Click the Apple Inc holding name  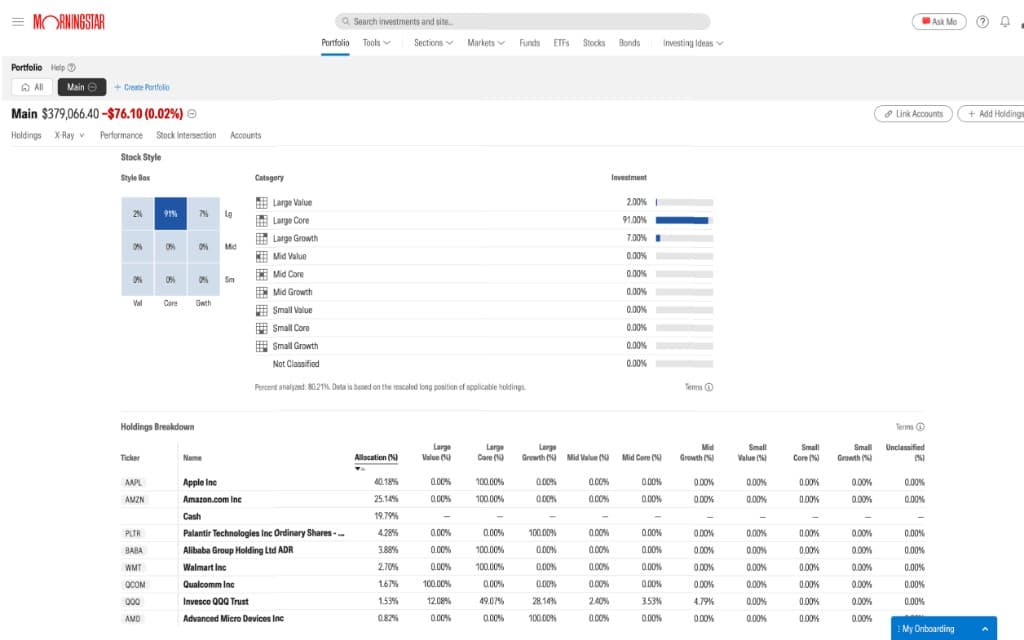tap(199, 483)
